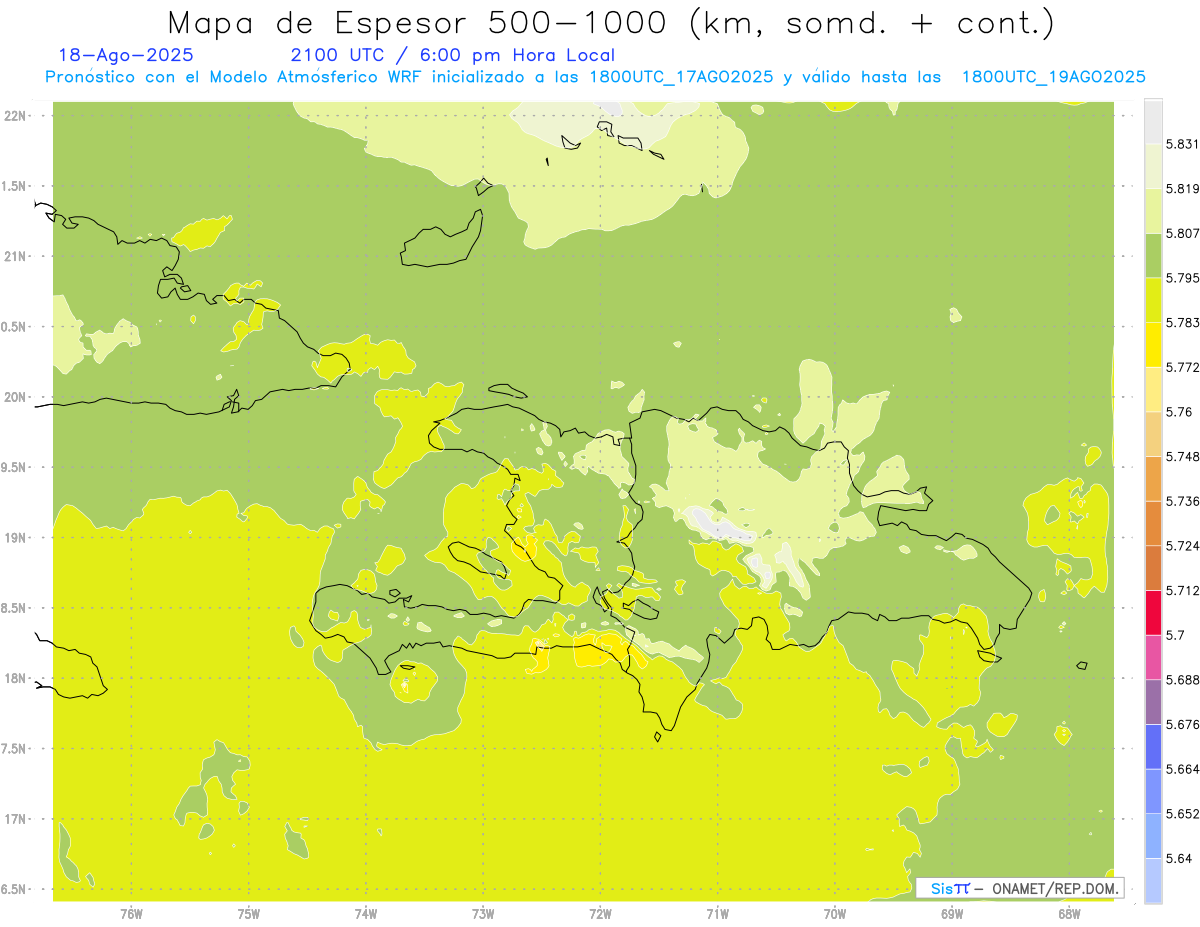Click the 5.819 legend value
The image size is (1200, 927).
tap(1182, 189)
